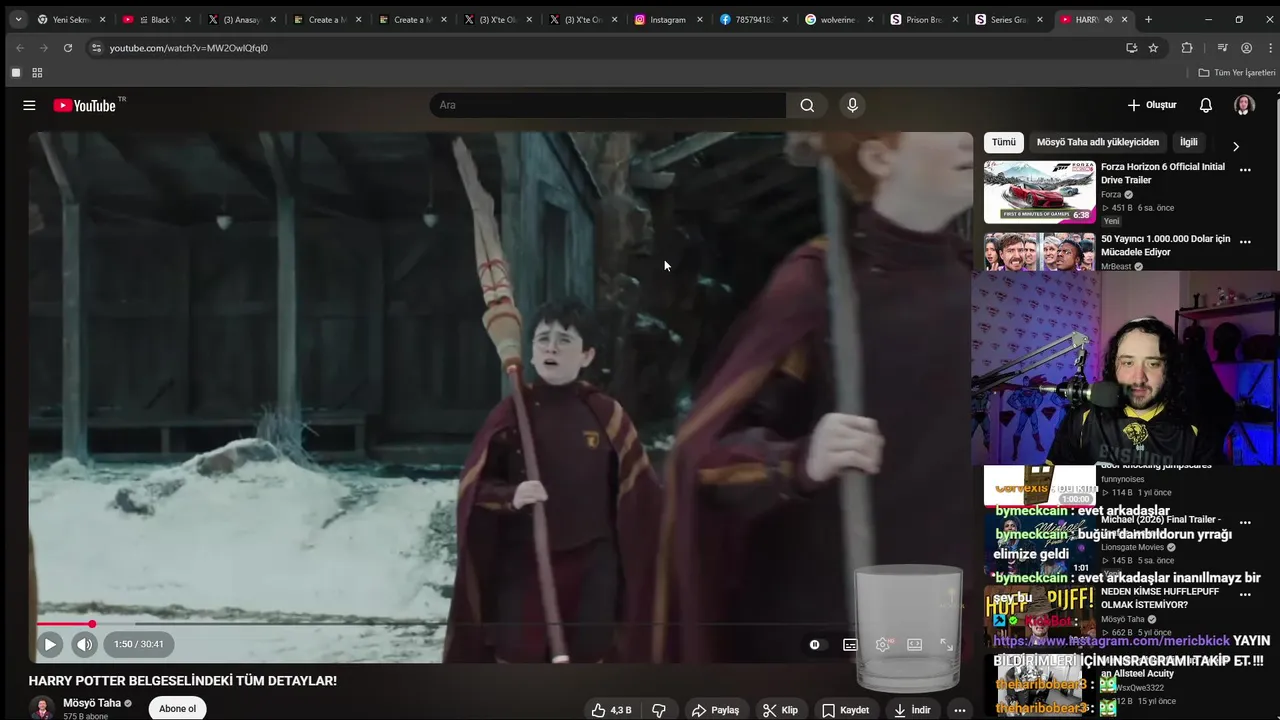
Task: Mute the video volume
Action: click(85, 645)
